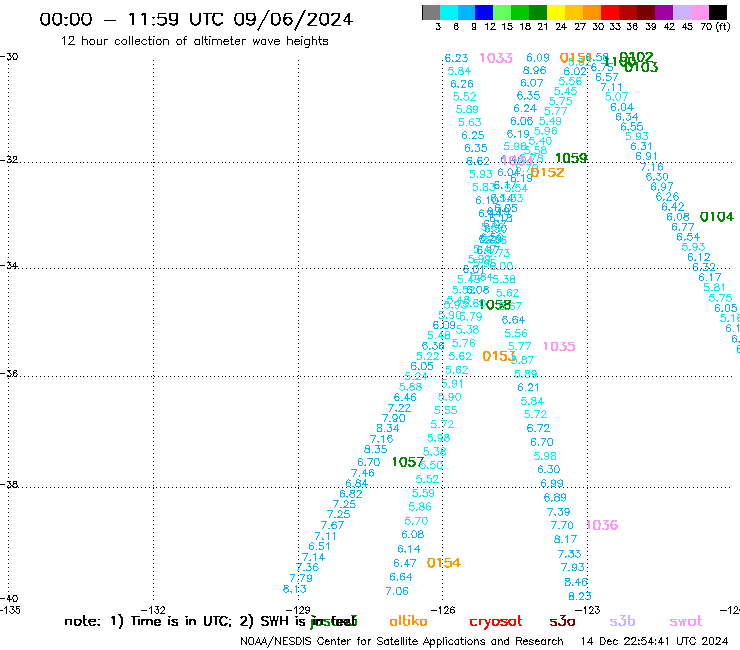Click the wave height value "5.07"
The image size is (740, 650).
(616, 97)
